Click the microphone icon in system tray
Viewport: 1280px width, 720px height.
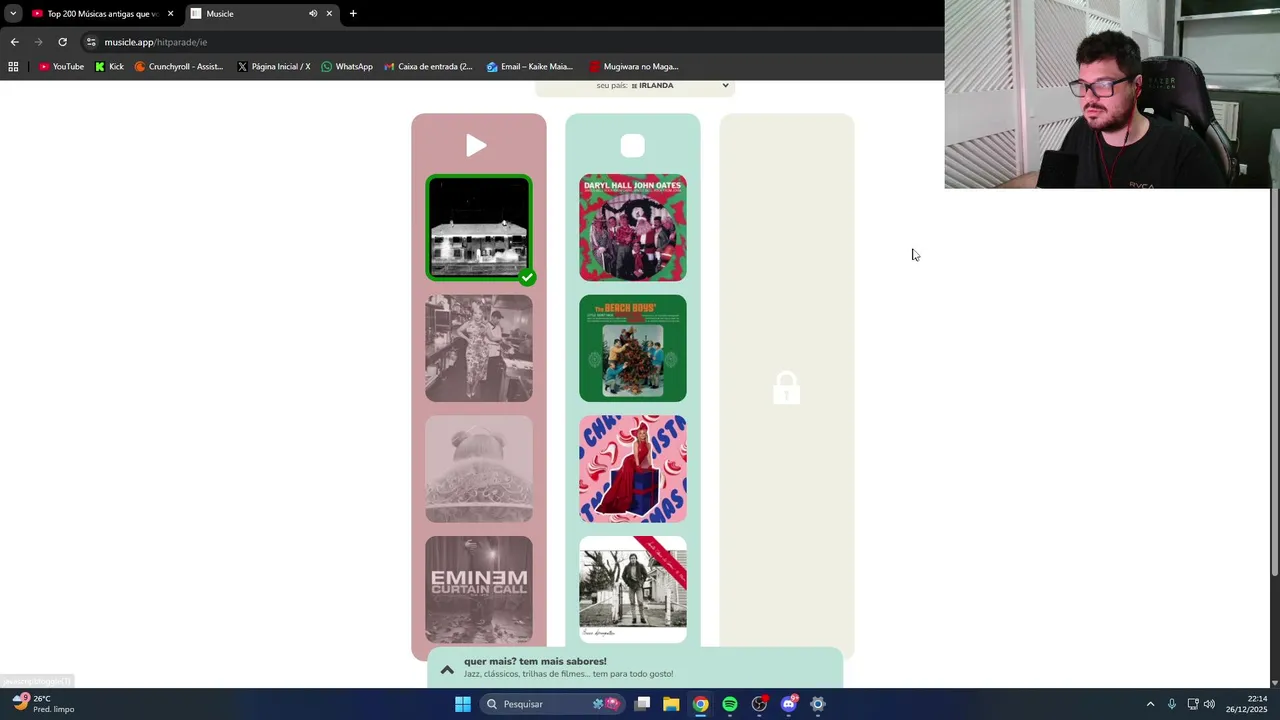[1172, 704]
